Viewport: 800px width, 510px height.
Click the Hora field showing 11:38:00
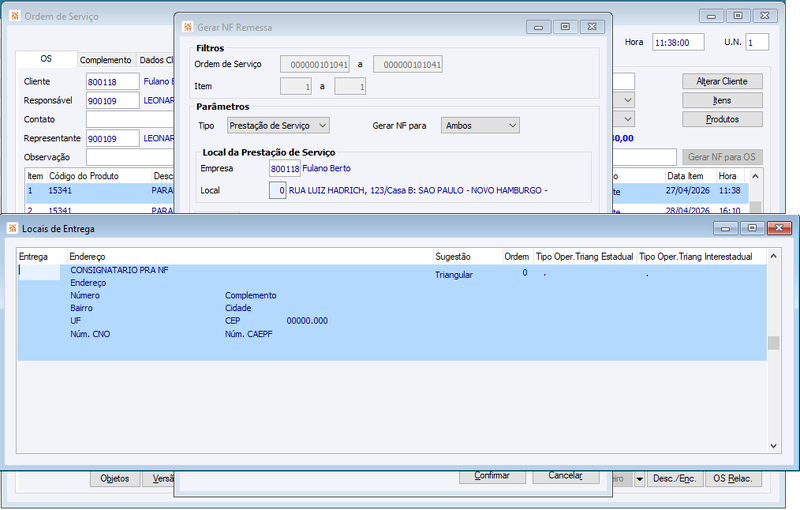click(678, 42)
